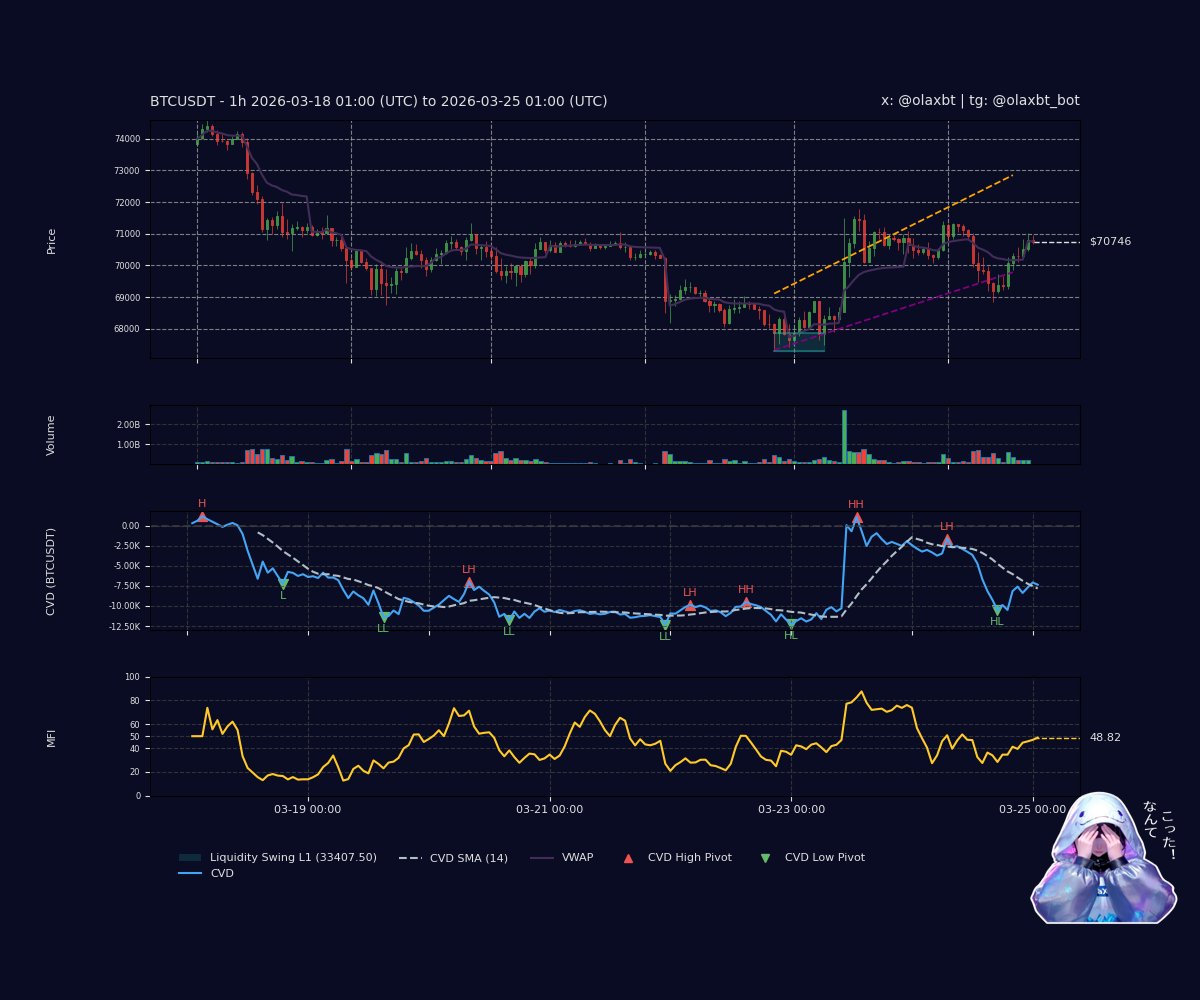Click the -12.50K CVD axis label
This screenshot has width=1200, height=1000.
(x=124, y=626)
